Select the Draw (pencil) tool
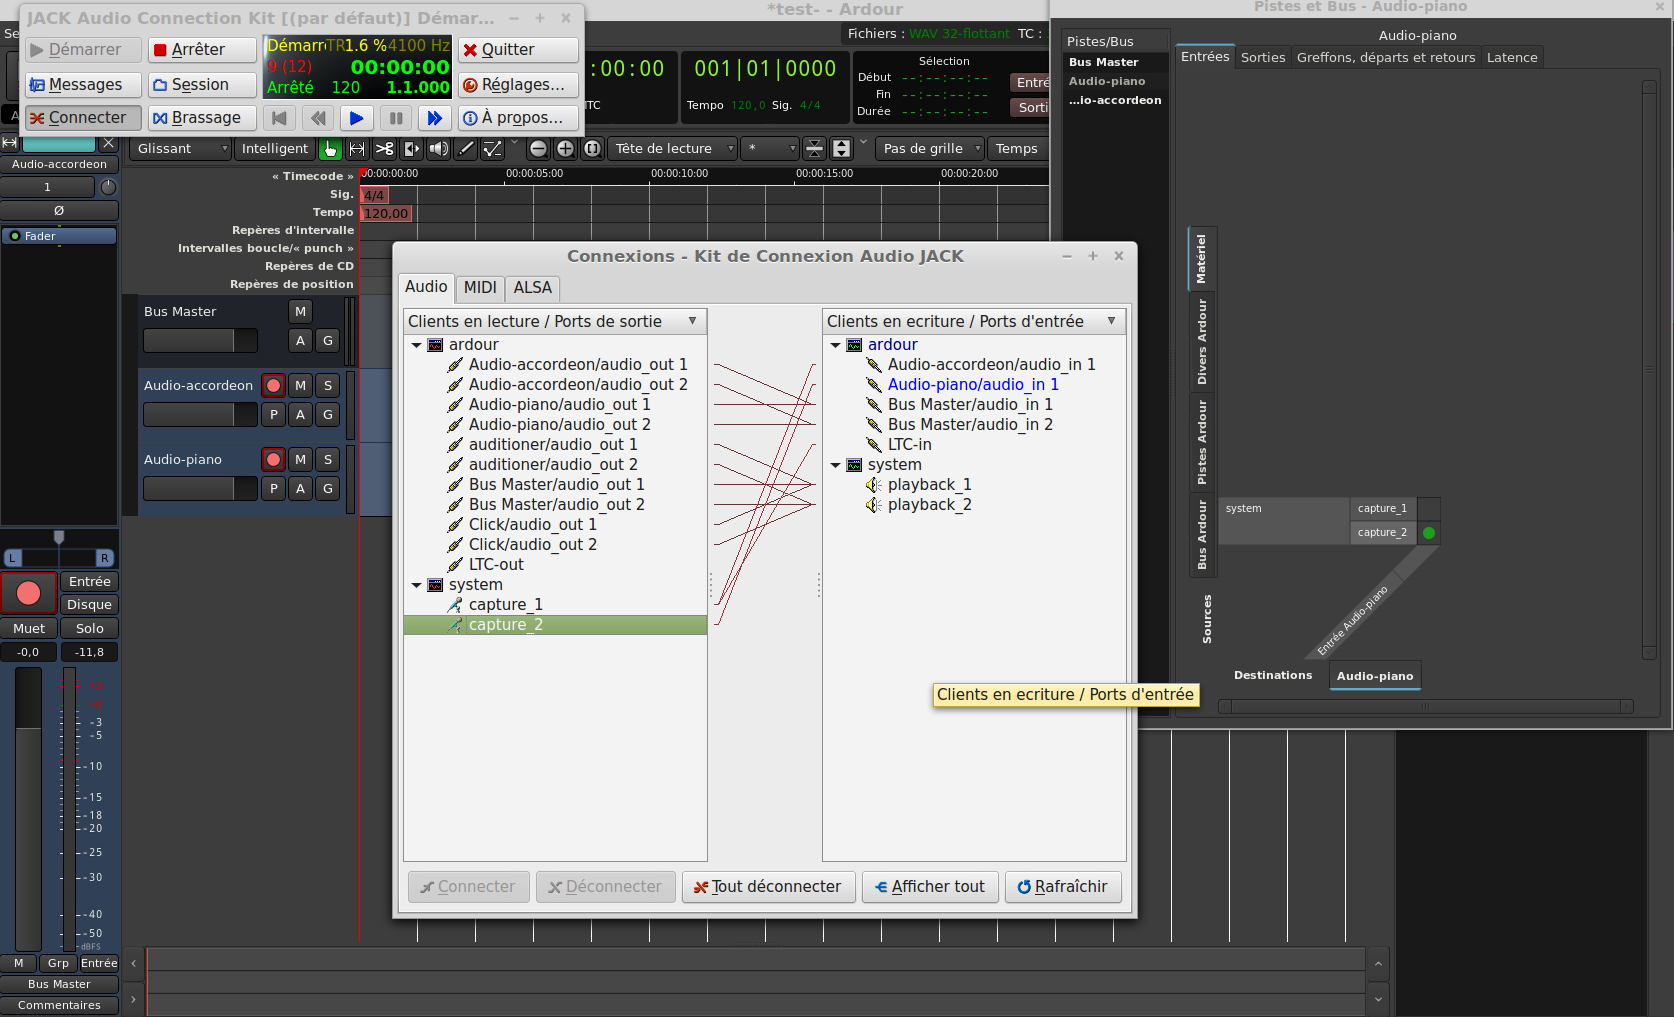The width and height of the screenshot is (1674, 1017). [465, 149]
